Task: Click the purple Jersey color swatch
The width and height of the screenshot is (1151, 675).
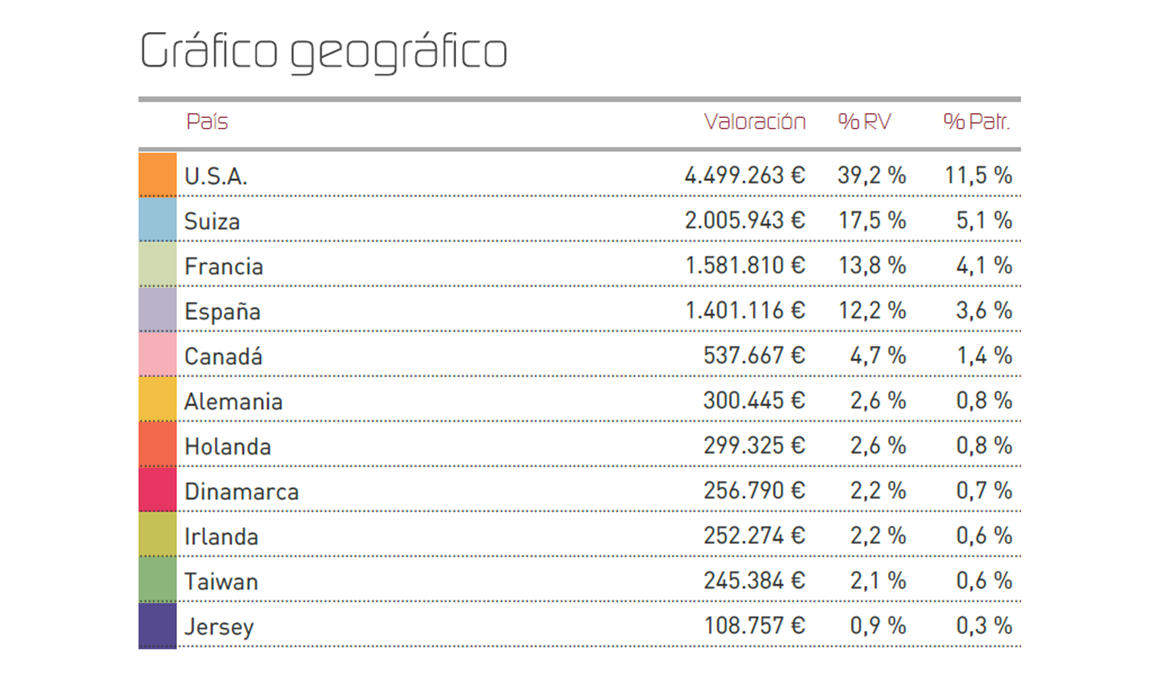Action: 157,626
